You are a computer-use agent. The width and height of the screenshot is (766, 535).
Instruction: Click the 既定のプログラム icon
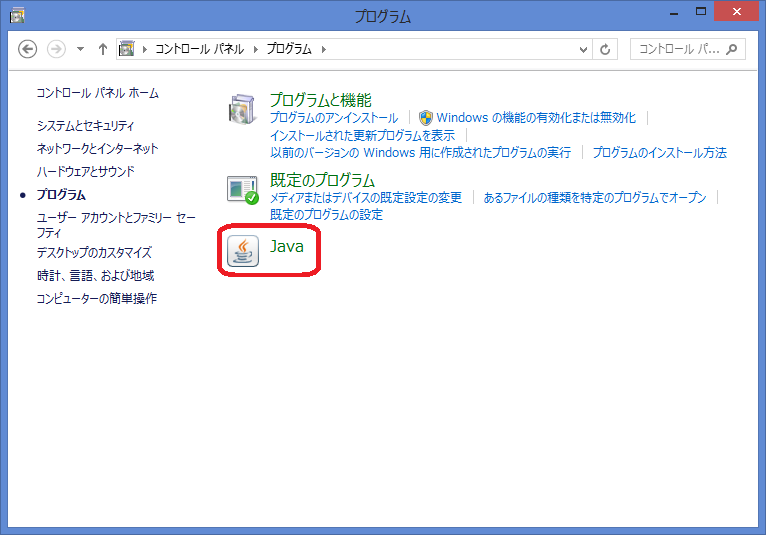243,190
